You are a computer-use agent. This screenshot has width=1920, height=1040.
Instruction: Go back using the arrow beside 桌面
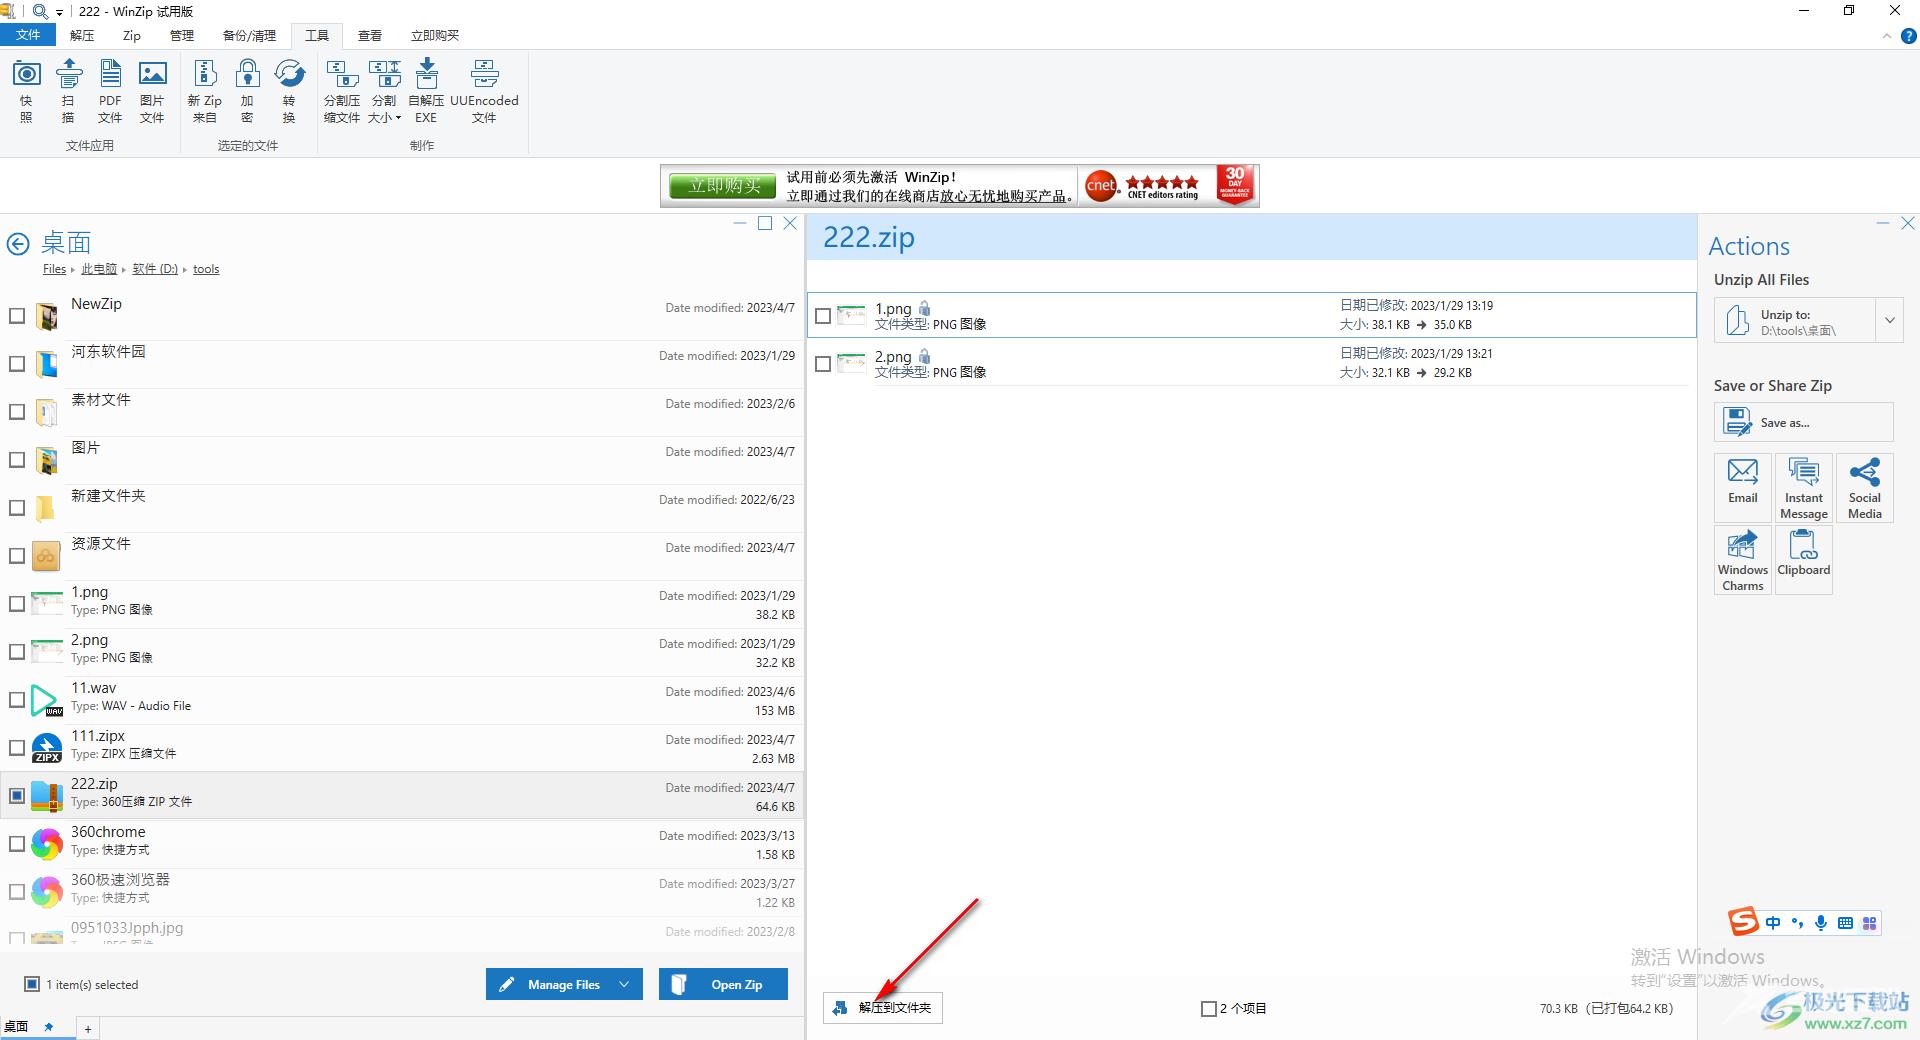click(18, 244)
